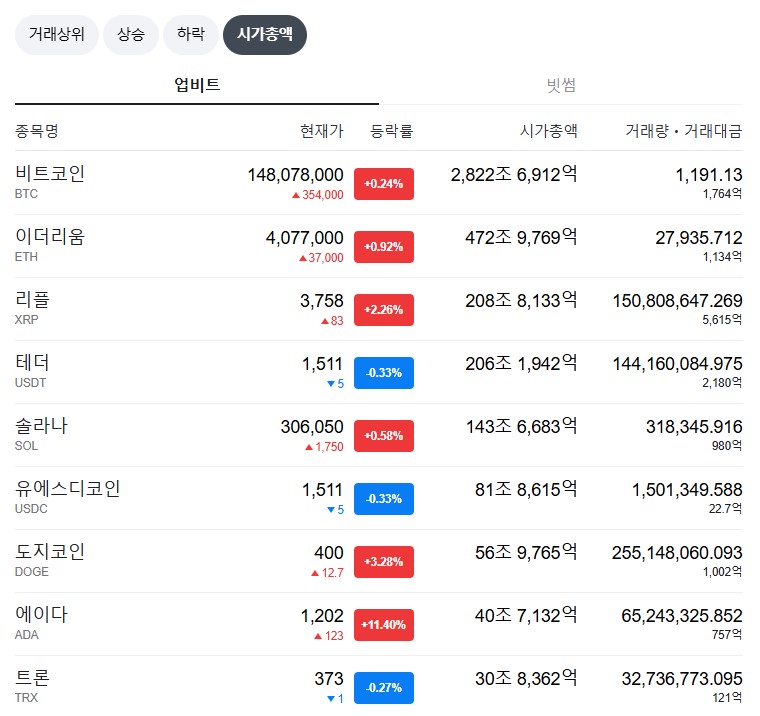Open the 비트코인 coin name
The image size is (760, 716).
tap(50, 174)
